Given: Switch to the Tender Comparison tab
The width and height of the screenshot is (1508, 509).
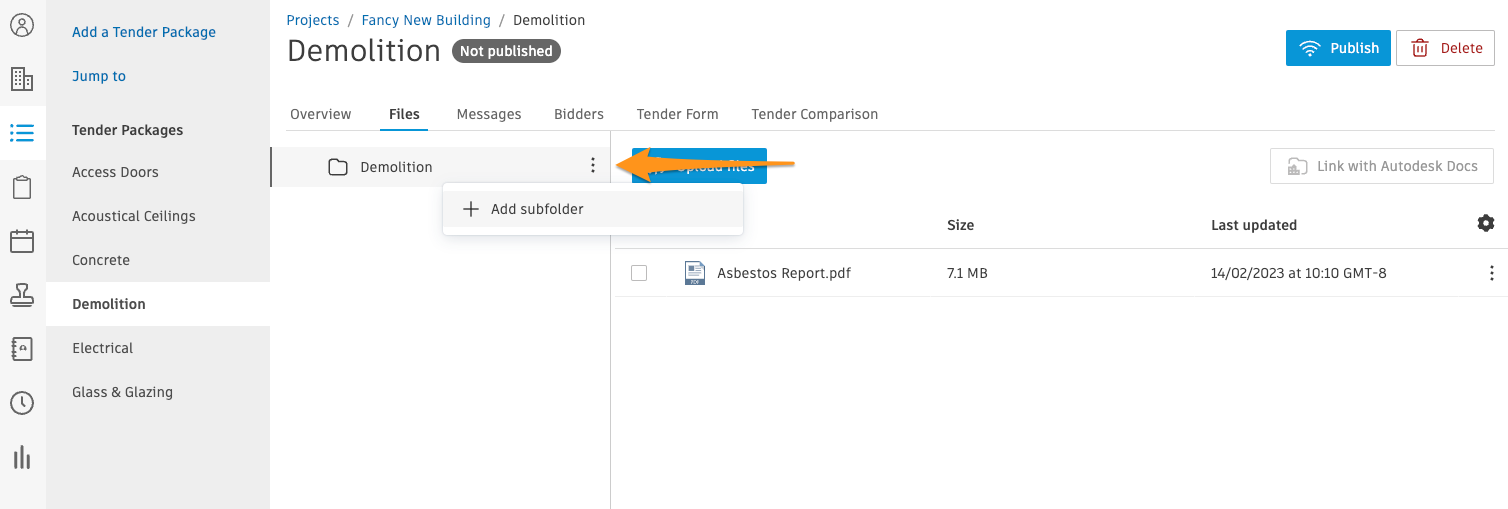Looking at the screenshot, I should pos(815,114).
